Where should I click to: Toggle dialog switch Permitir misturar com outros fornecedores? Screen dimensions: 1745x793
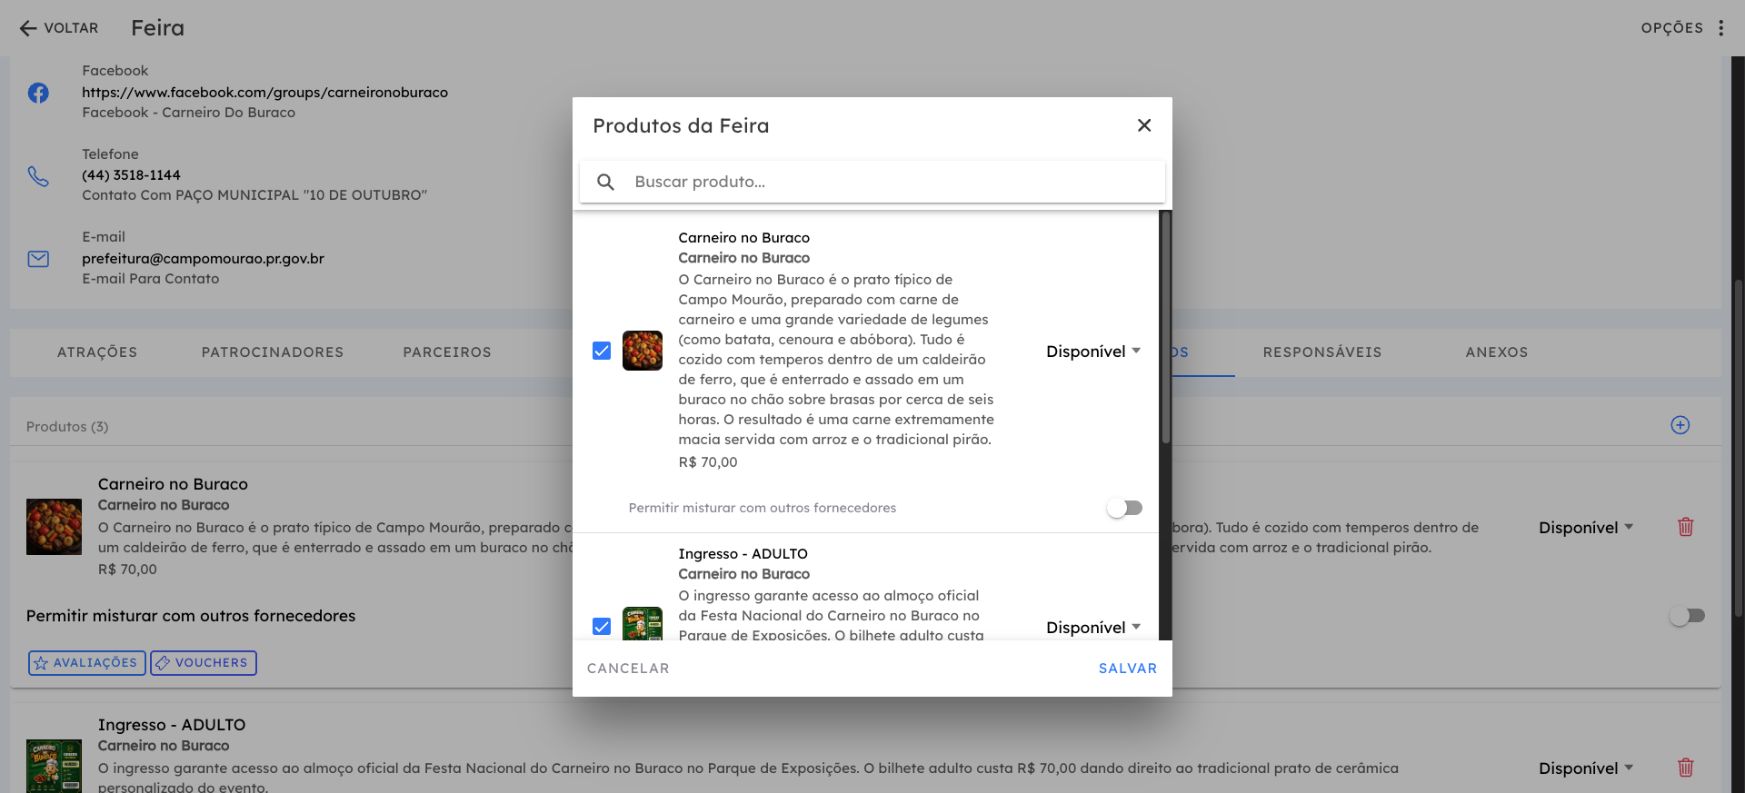click(x=1125, y=508)
